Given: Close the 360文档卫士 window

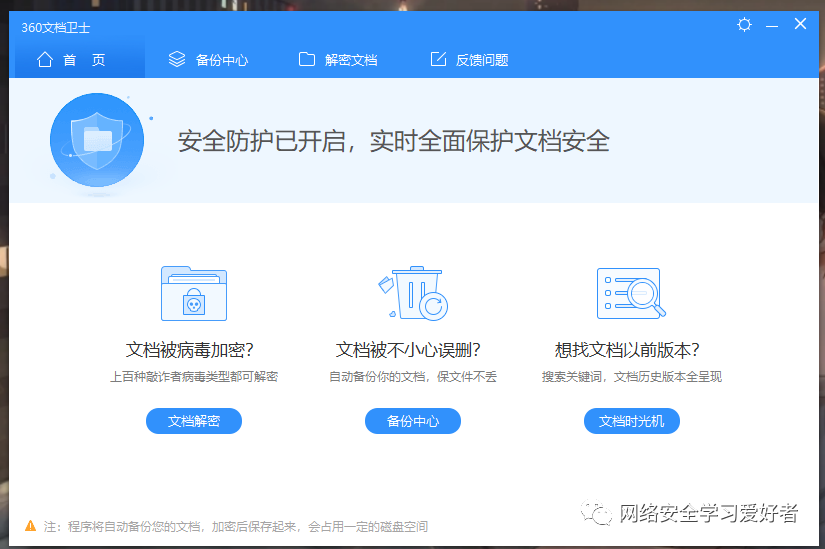Looking at the screenshot, I should 800,24.
